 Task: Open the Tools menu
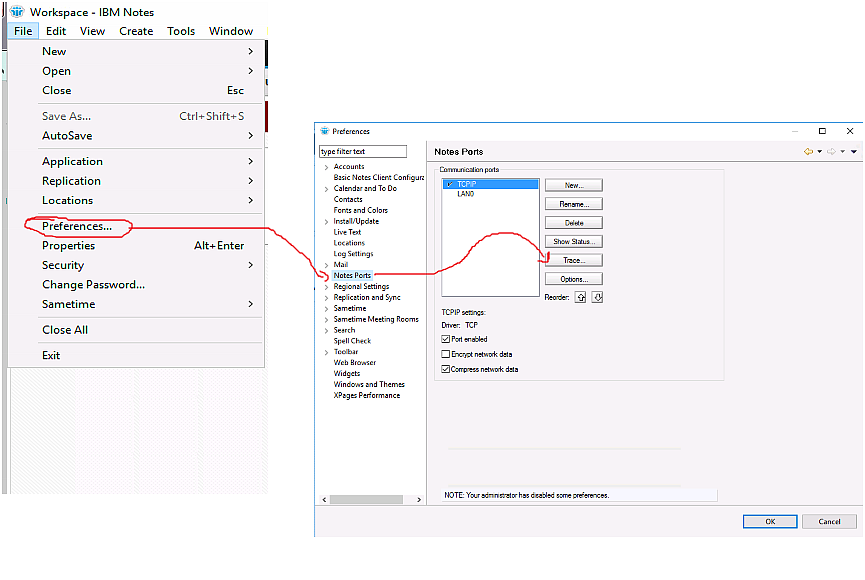pos(181,31)
